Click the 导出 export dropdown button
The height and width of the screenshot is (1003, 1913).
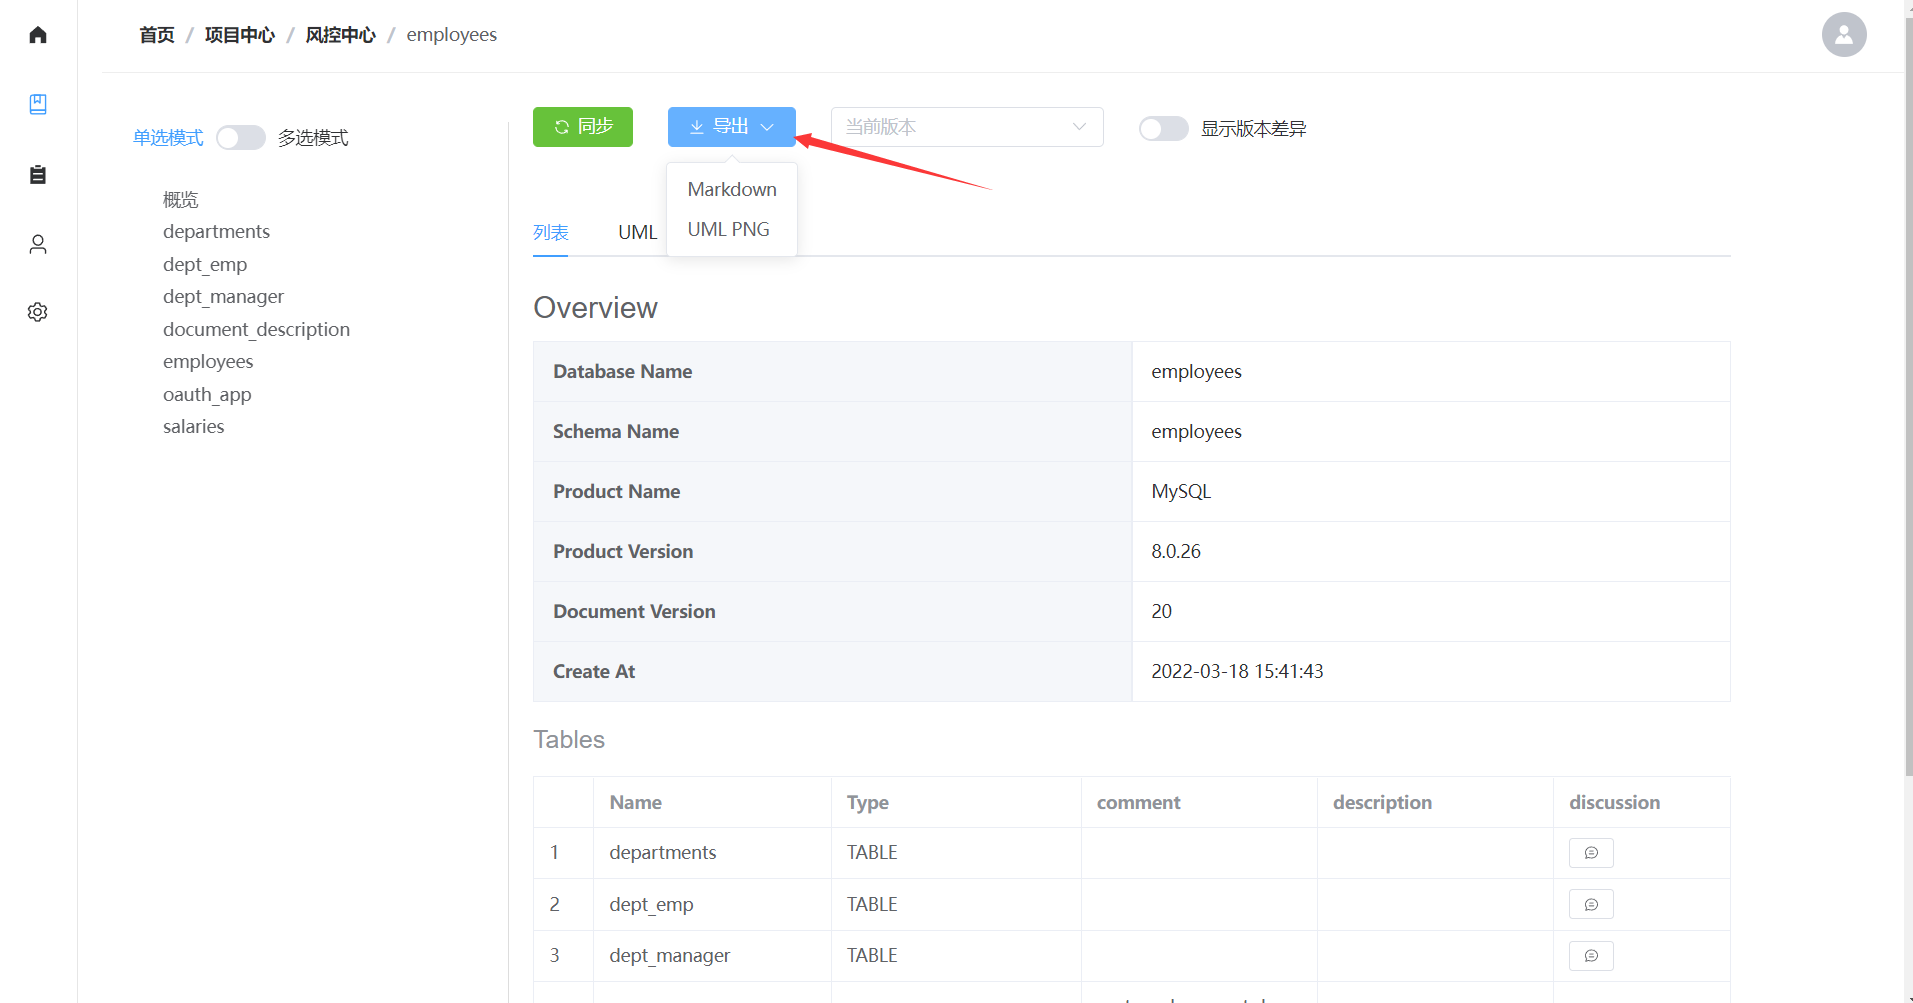(731, 127)
